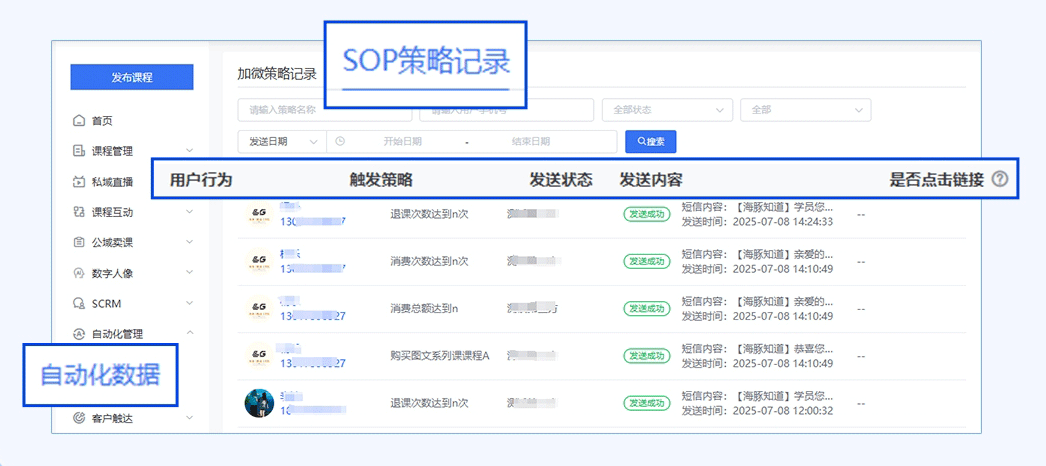
Task: Click 短信内容 starting with 恭喜您
Action: click(757, 348)
